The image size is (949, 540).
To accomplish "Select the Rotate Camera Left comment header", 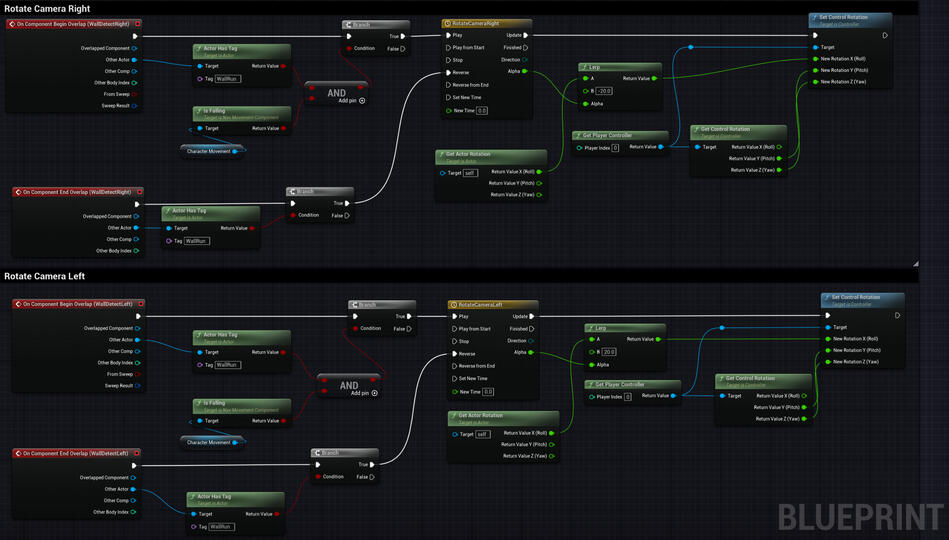I will click(45, 276).
